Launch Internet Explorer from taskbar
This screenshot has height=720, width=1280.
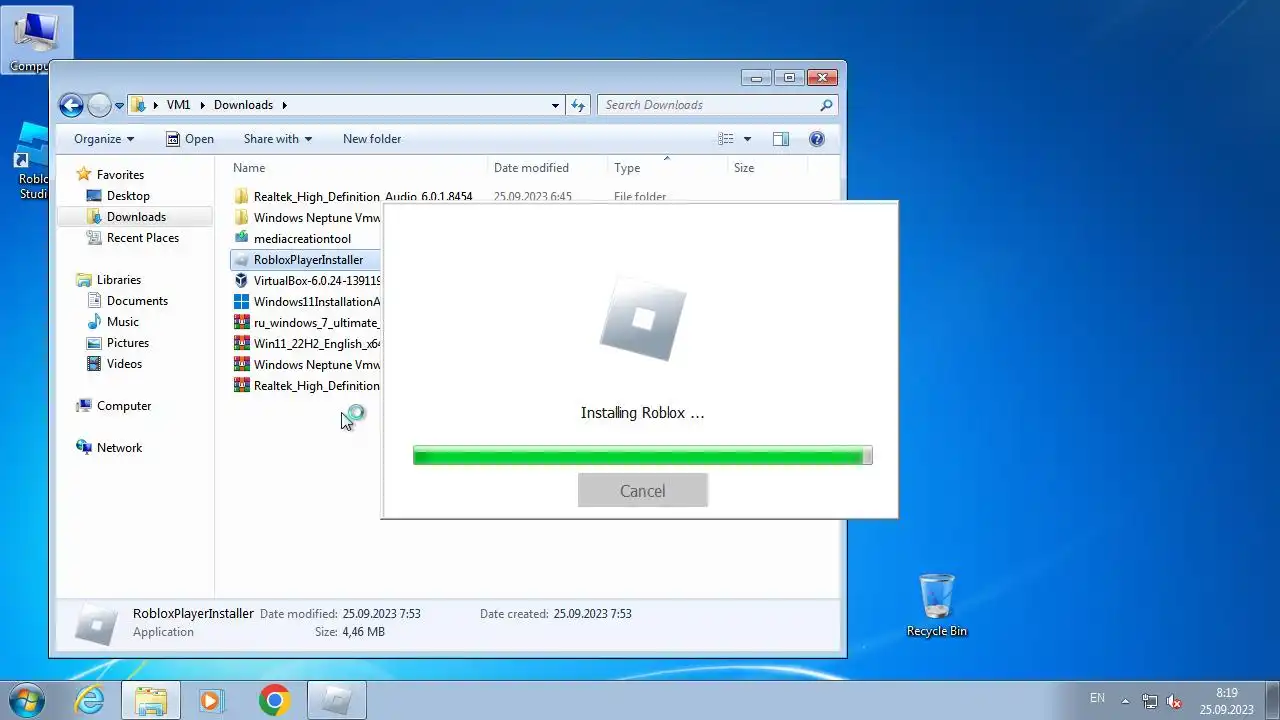(x=90, y=700)
